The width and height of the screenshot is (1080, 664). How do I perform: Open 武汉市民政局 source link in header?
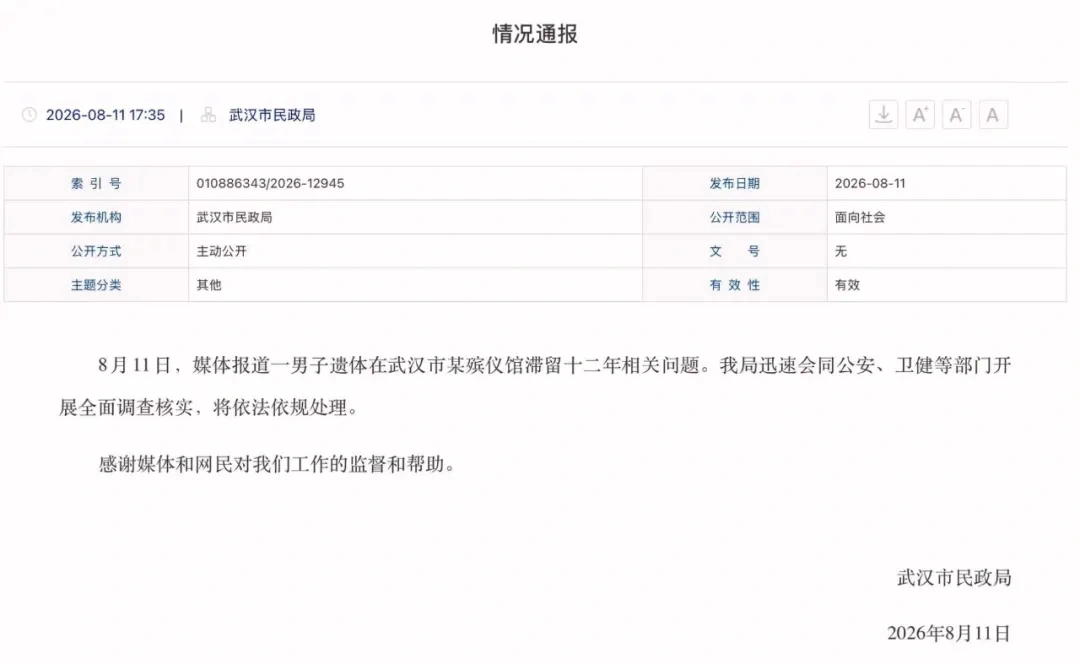click(x=272, y=115)
